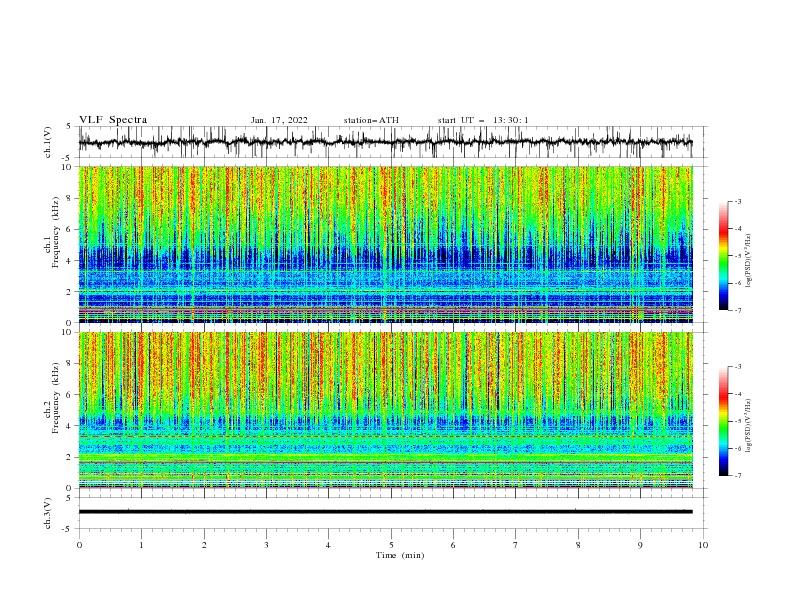Click the "Time (min)" axis label
This screenshot has height=612, width=792.
pos(400,555)
